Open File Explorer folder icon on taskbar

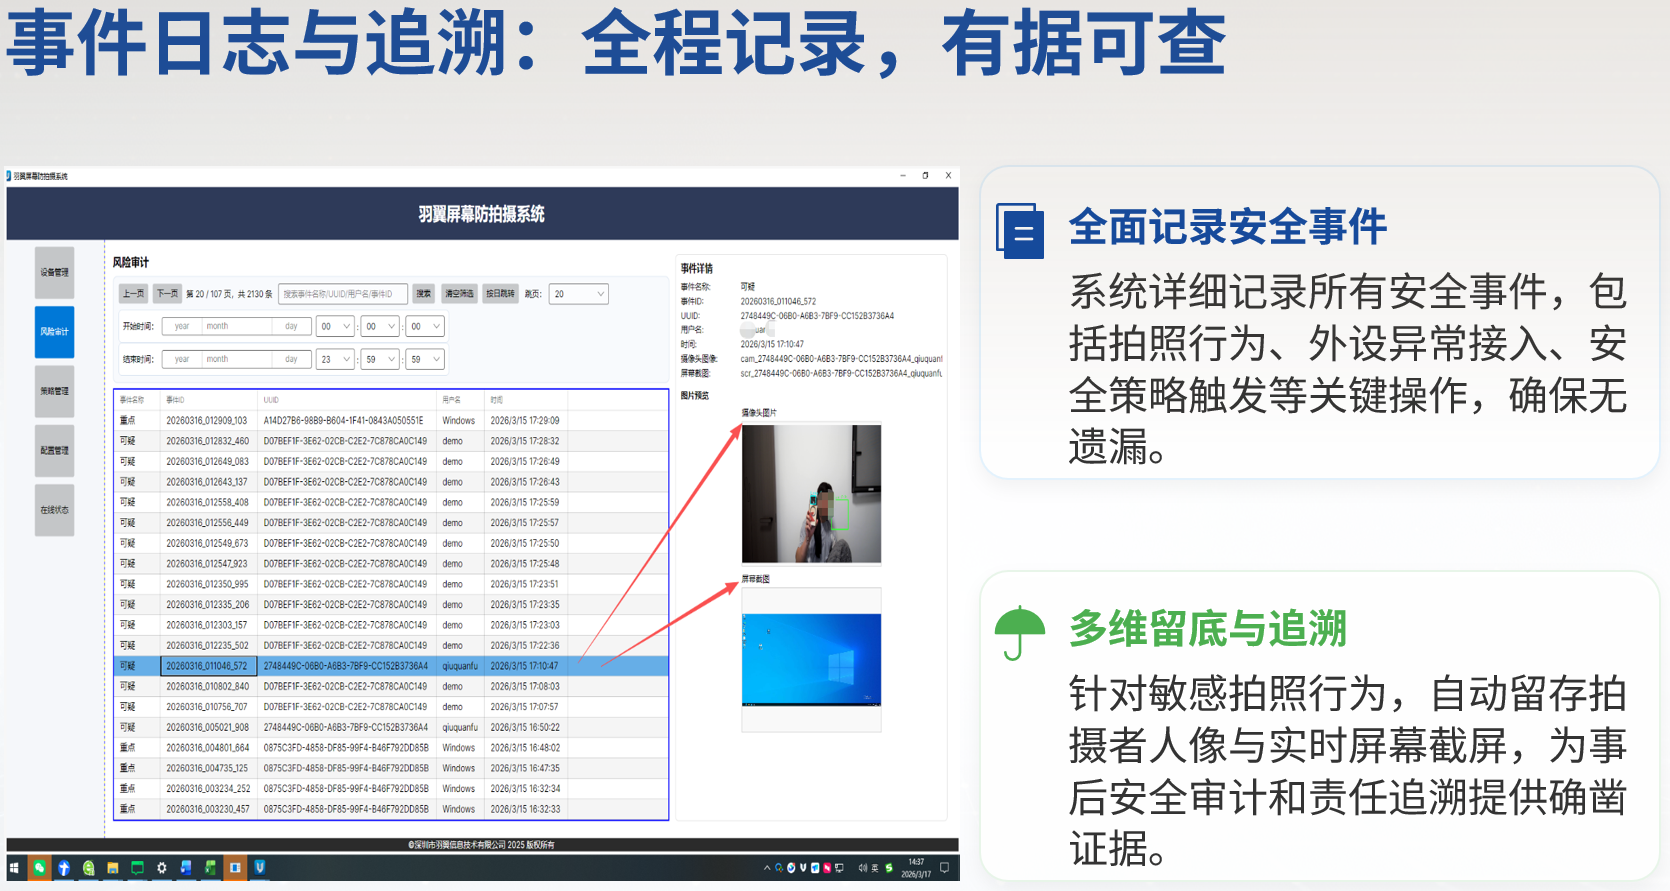pyautogui.click(x=113, y=868)
